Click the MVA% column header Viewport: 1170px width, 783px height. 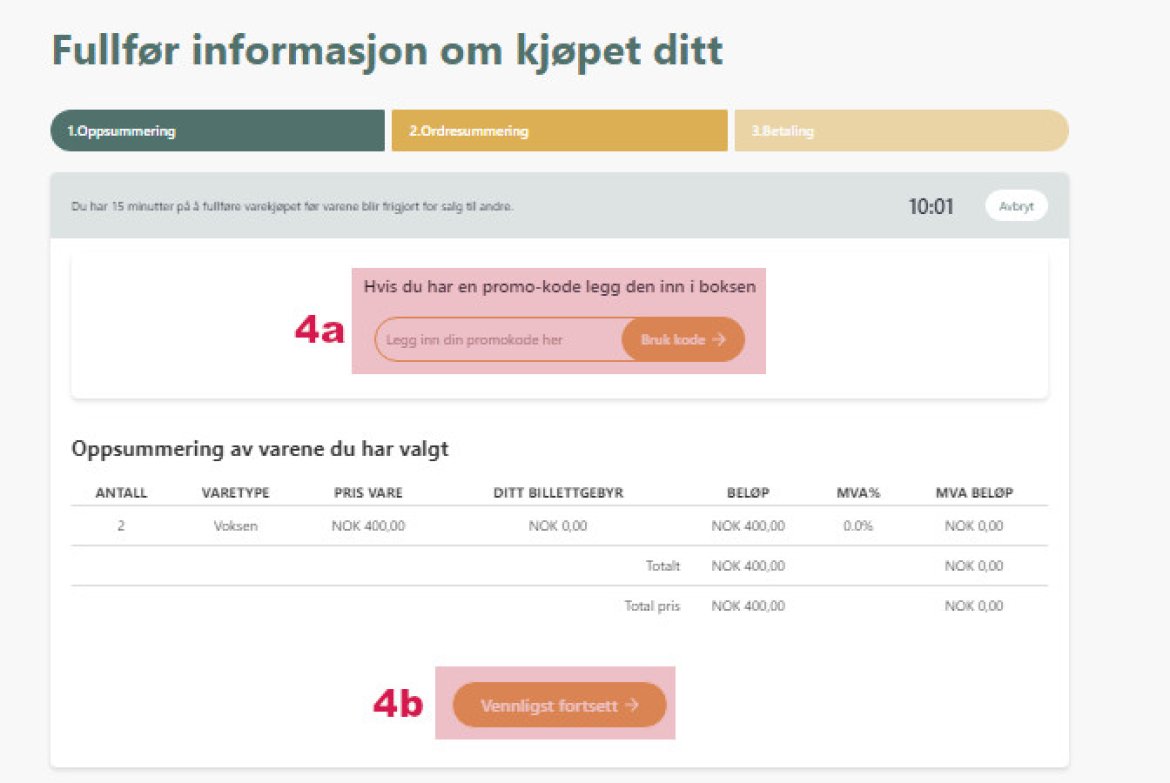858,493
